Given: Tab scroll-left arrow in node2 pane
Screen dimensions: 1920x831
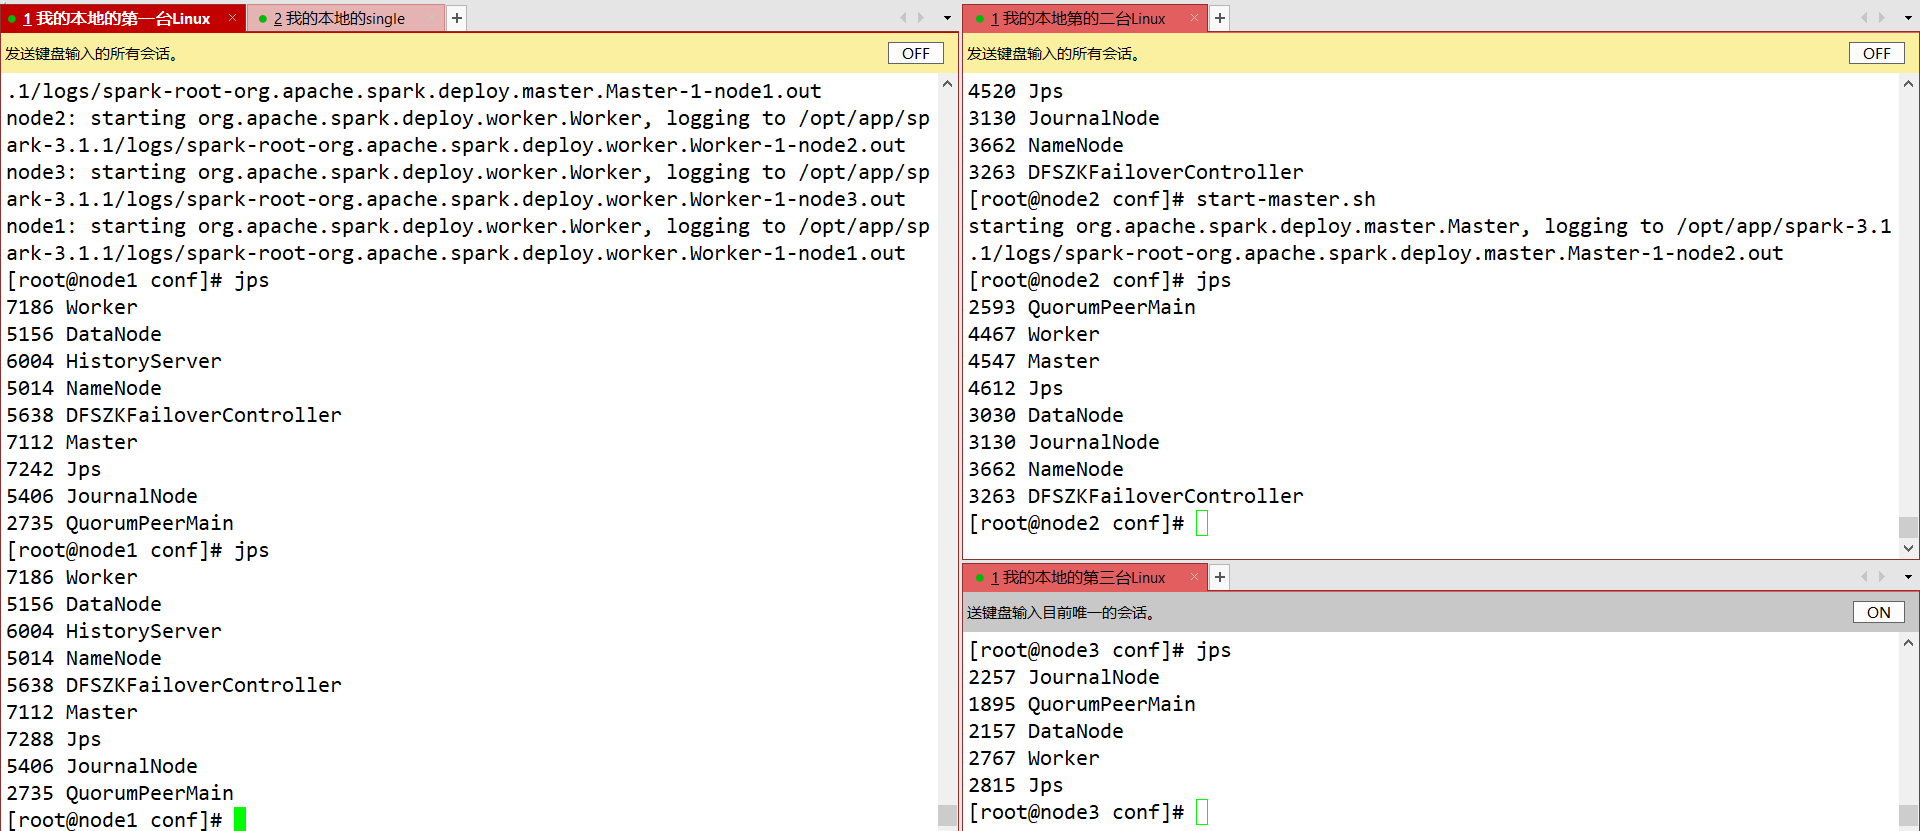Looking at the screenshot, I should click(x=1864, y=18).
